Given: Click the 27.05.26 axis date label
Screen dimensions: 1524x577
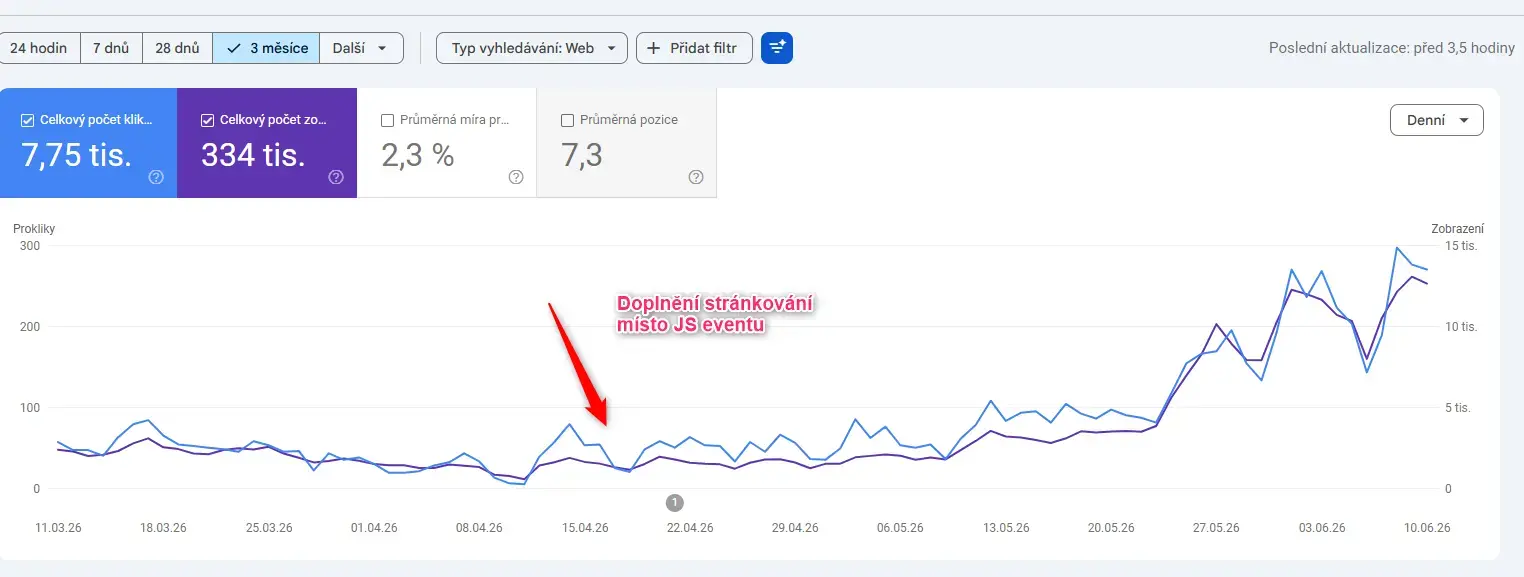Looking at the screenshot, I should 1217,528.
